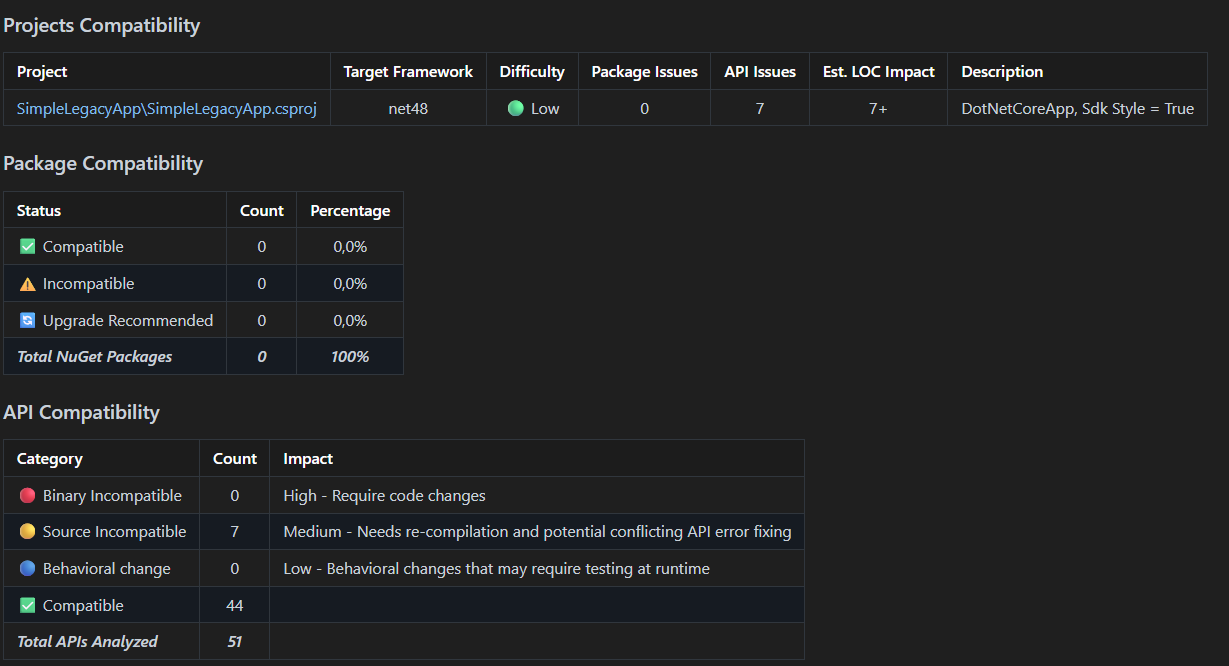Viewport: 1229px width, 666px height.
Task: Select the Projects Compatibility heading
Action: 102,26
